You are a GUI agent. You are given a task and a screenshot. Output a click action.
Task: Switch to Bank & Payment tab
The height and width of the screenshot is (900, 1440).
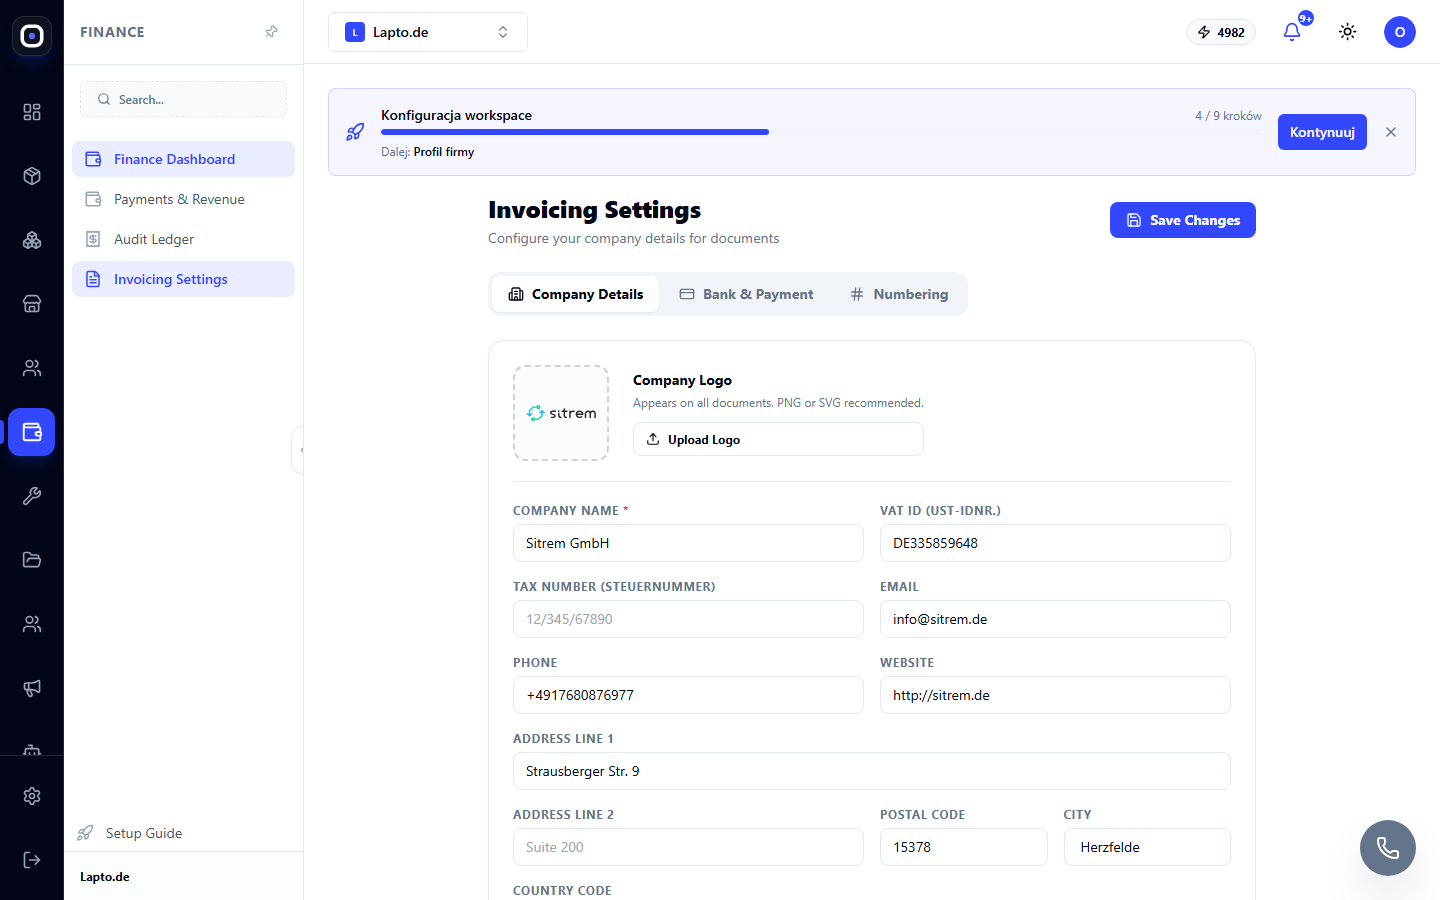(x=746, y=294)
